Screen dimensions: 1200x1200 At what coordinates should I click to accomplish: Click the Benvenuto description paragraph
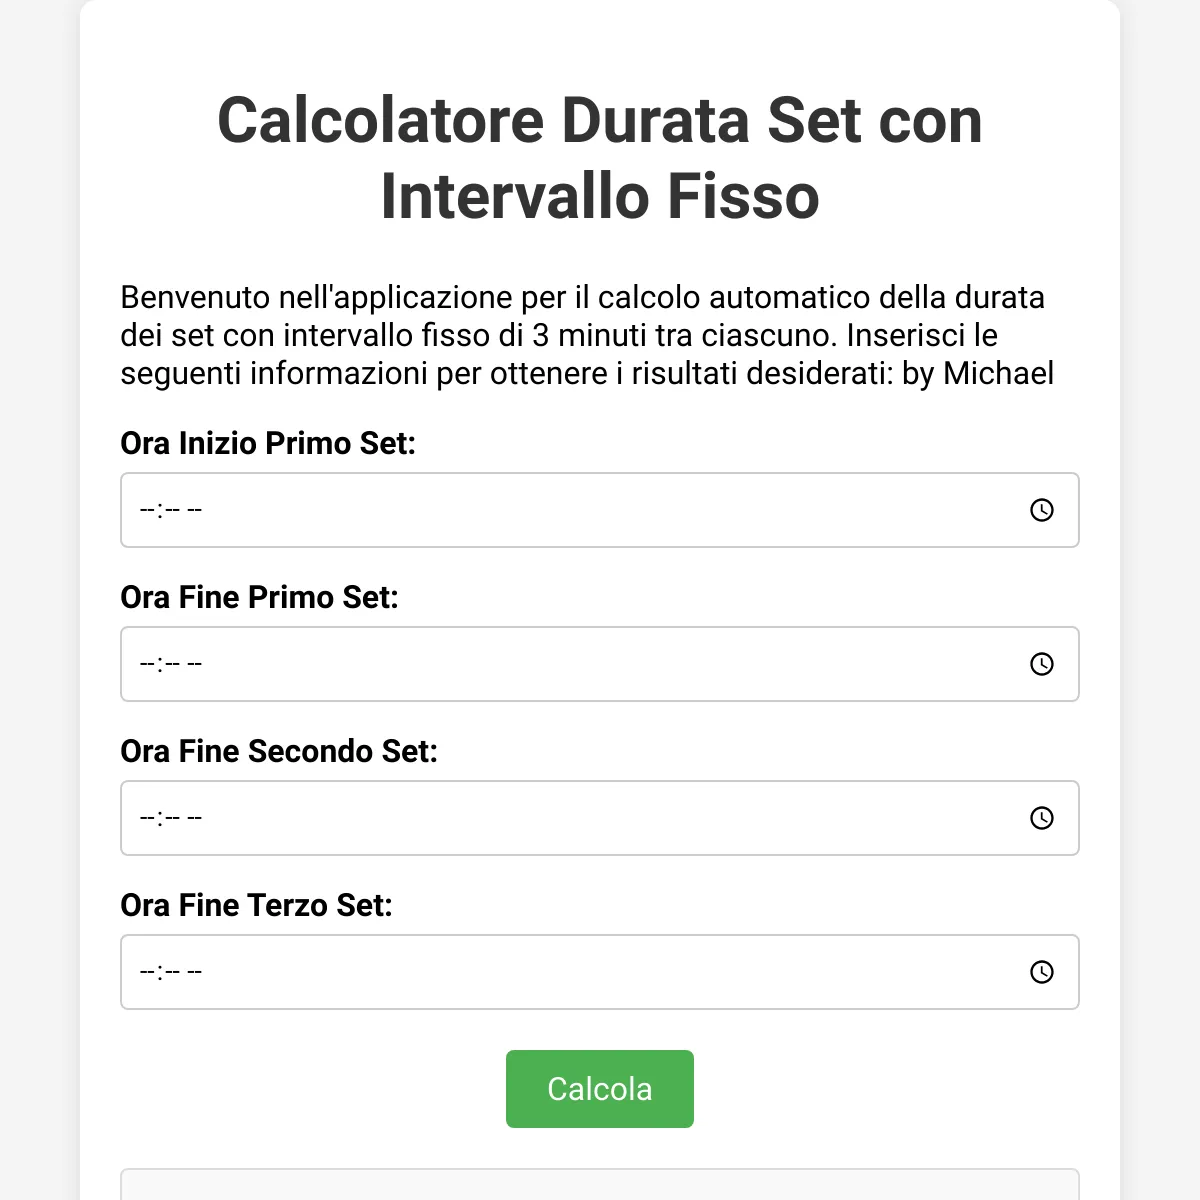pyautogui.click(x=588, y=335)
